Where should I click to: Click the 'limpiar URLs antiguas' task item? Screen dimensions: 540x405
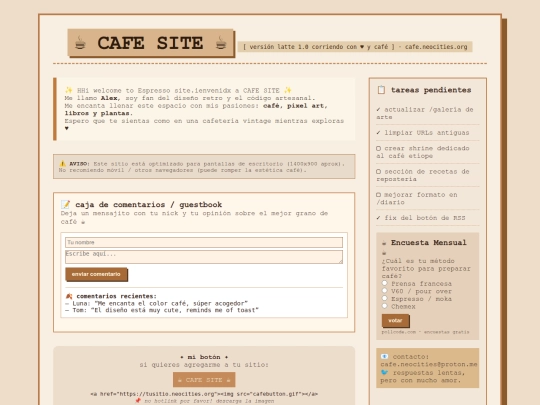pos(423,133)
